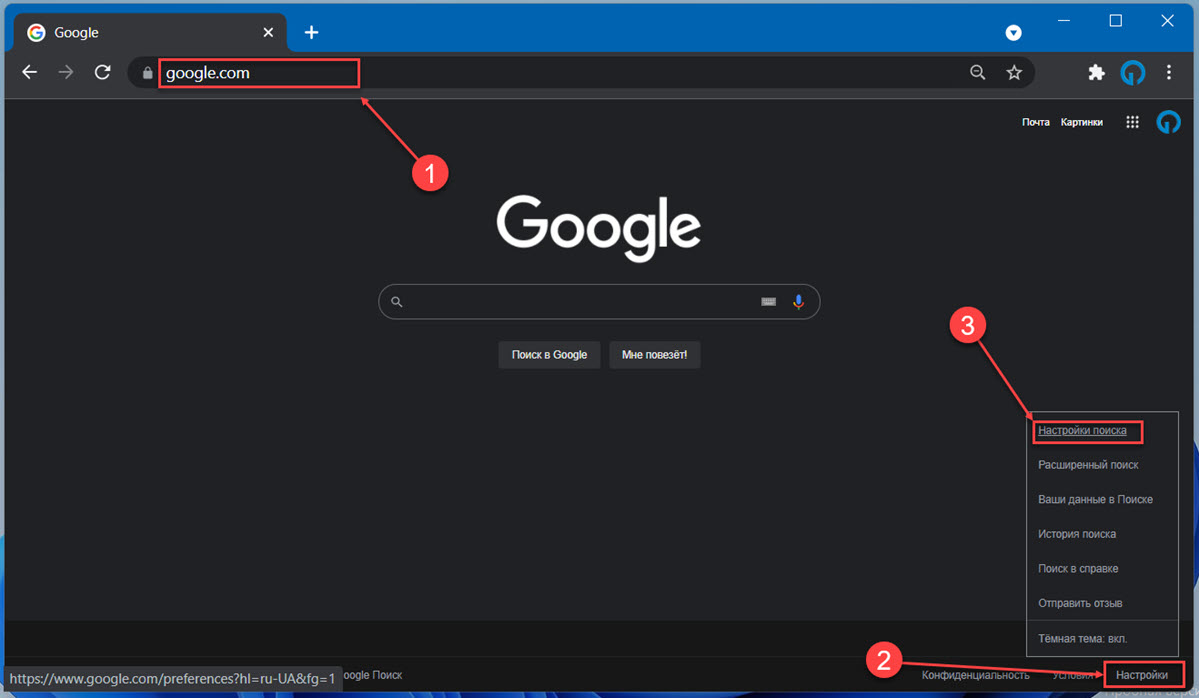
Task: Open the tab search dropdown arrow
Action: [1013, 33]
